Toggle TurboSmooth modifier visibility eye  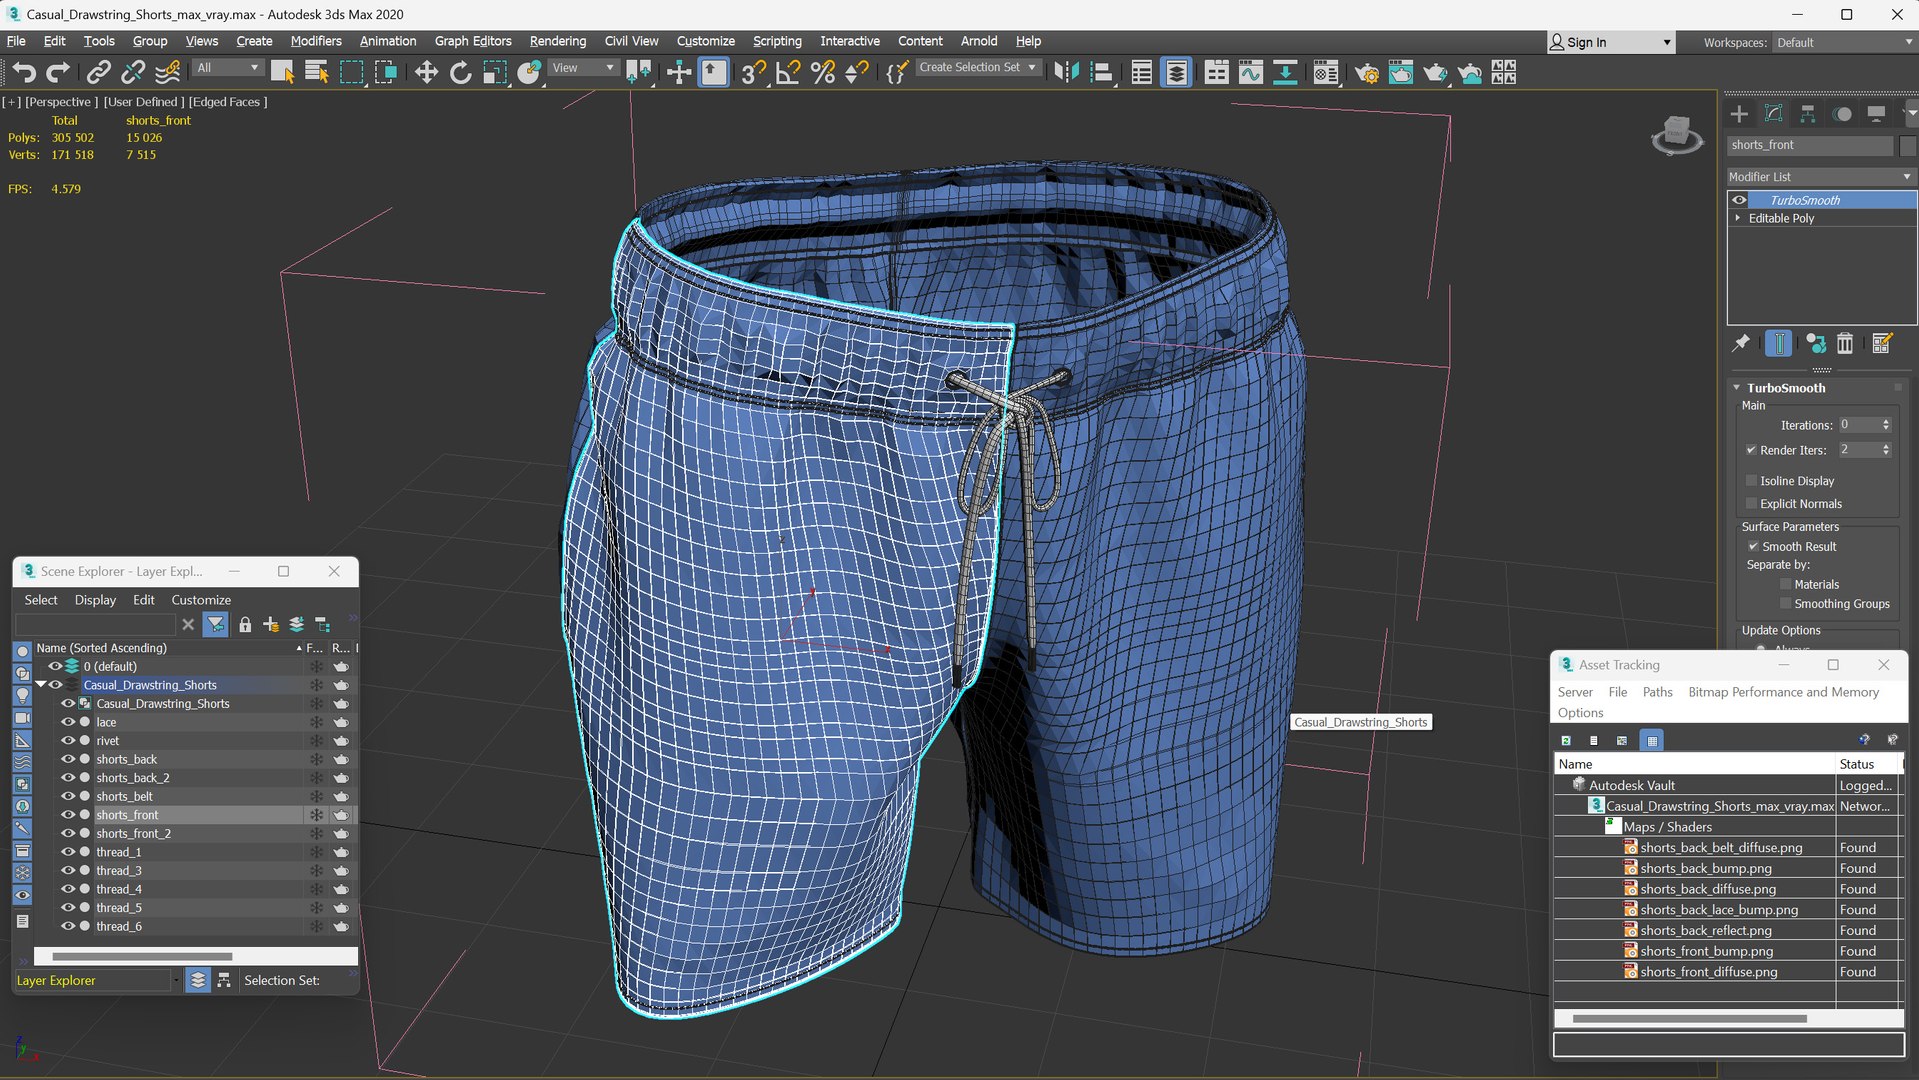[x=1739, y=200]
